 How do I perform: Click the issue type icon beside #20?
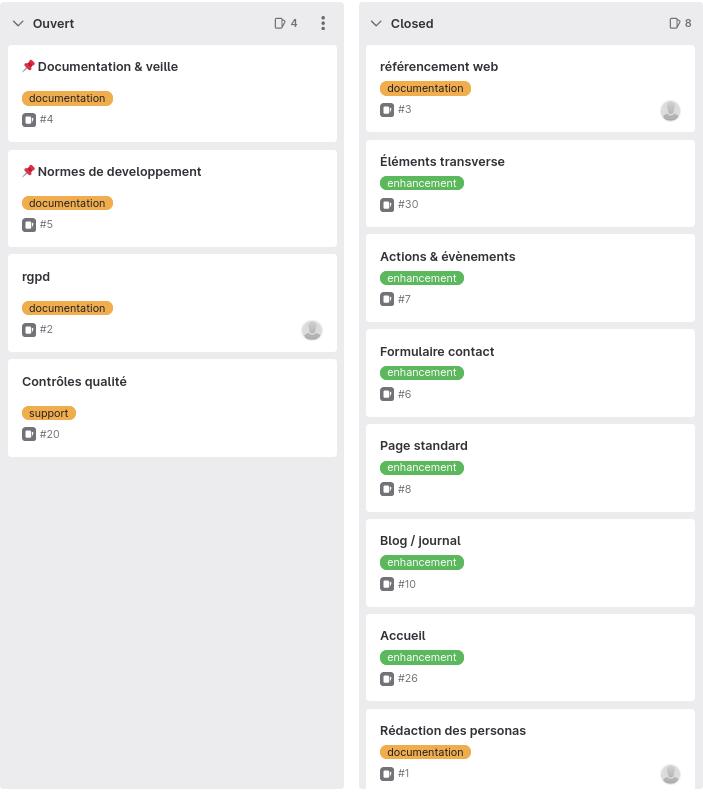(29, 435)
